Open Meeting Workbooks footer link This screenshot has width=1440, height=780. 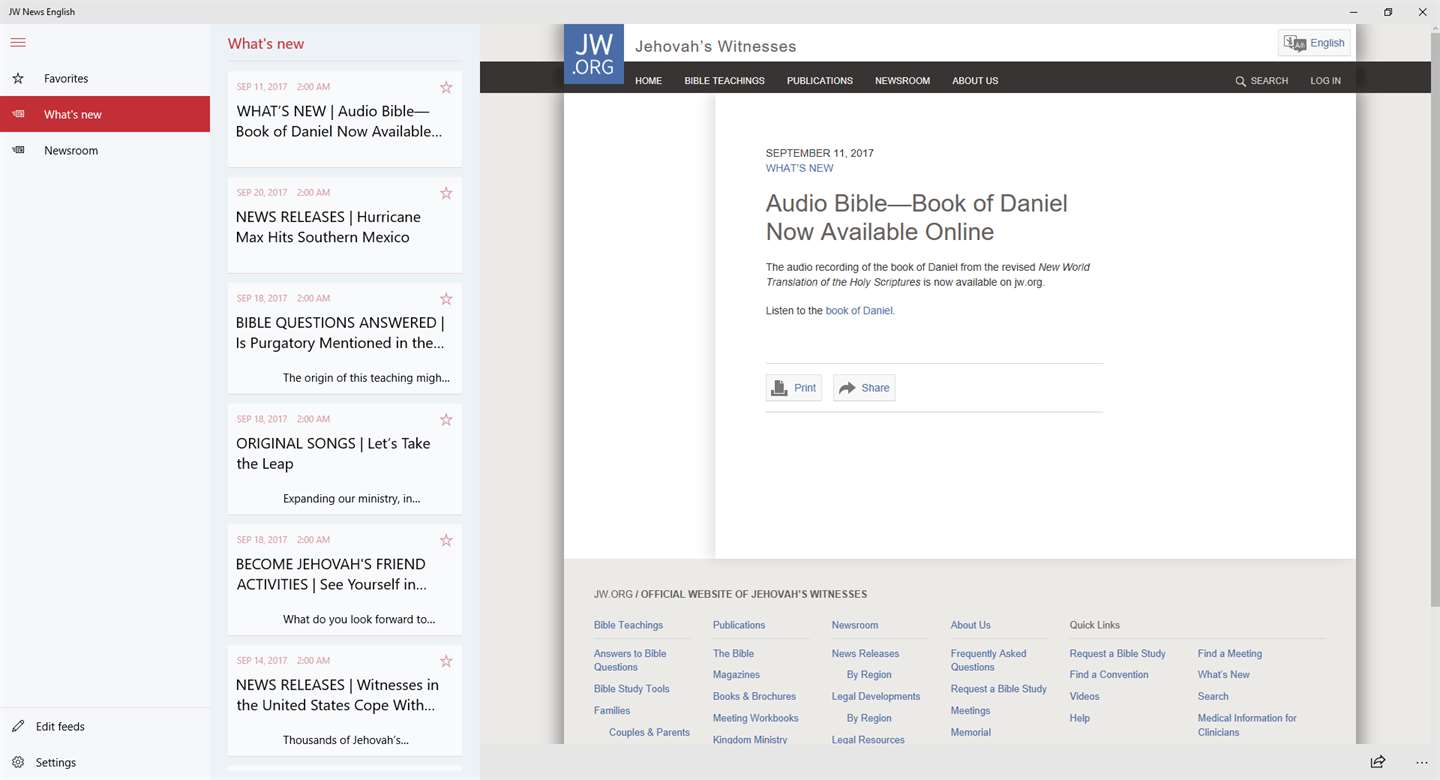pos(755,718)
